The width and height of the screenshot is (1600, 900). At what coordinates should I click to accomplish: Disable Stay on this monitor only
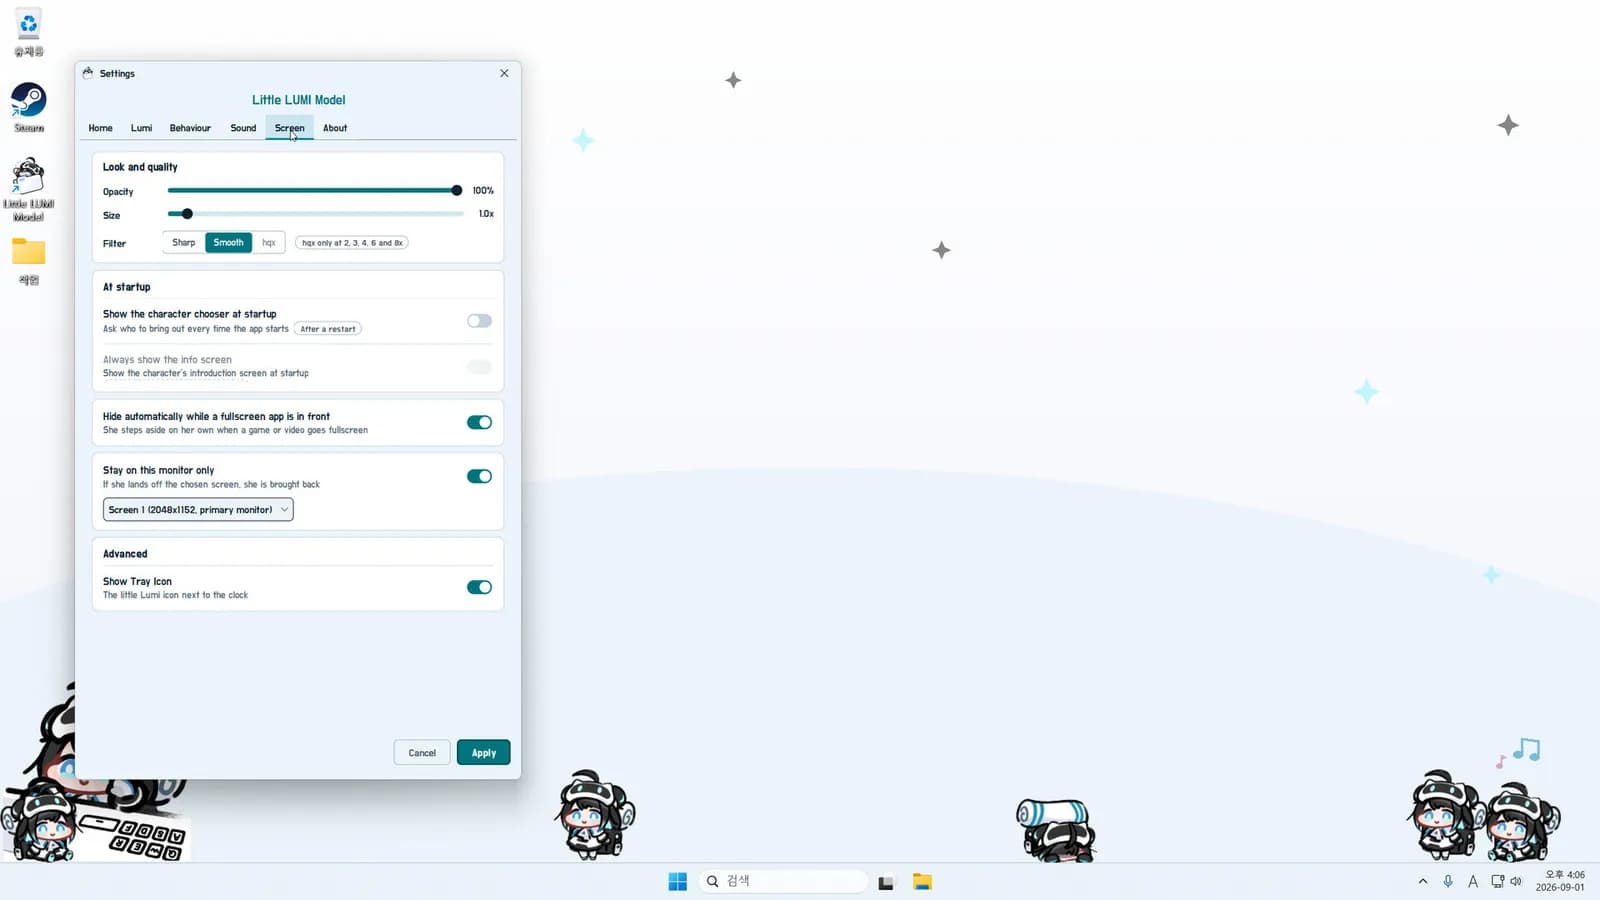click(479, 476)
